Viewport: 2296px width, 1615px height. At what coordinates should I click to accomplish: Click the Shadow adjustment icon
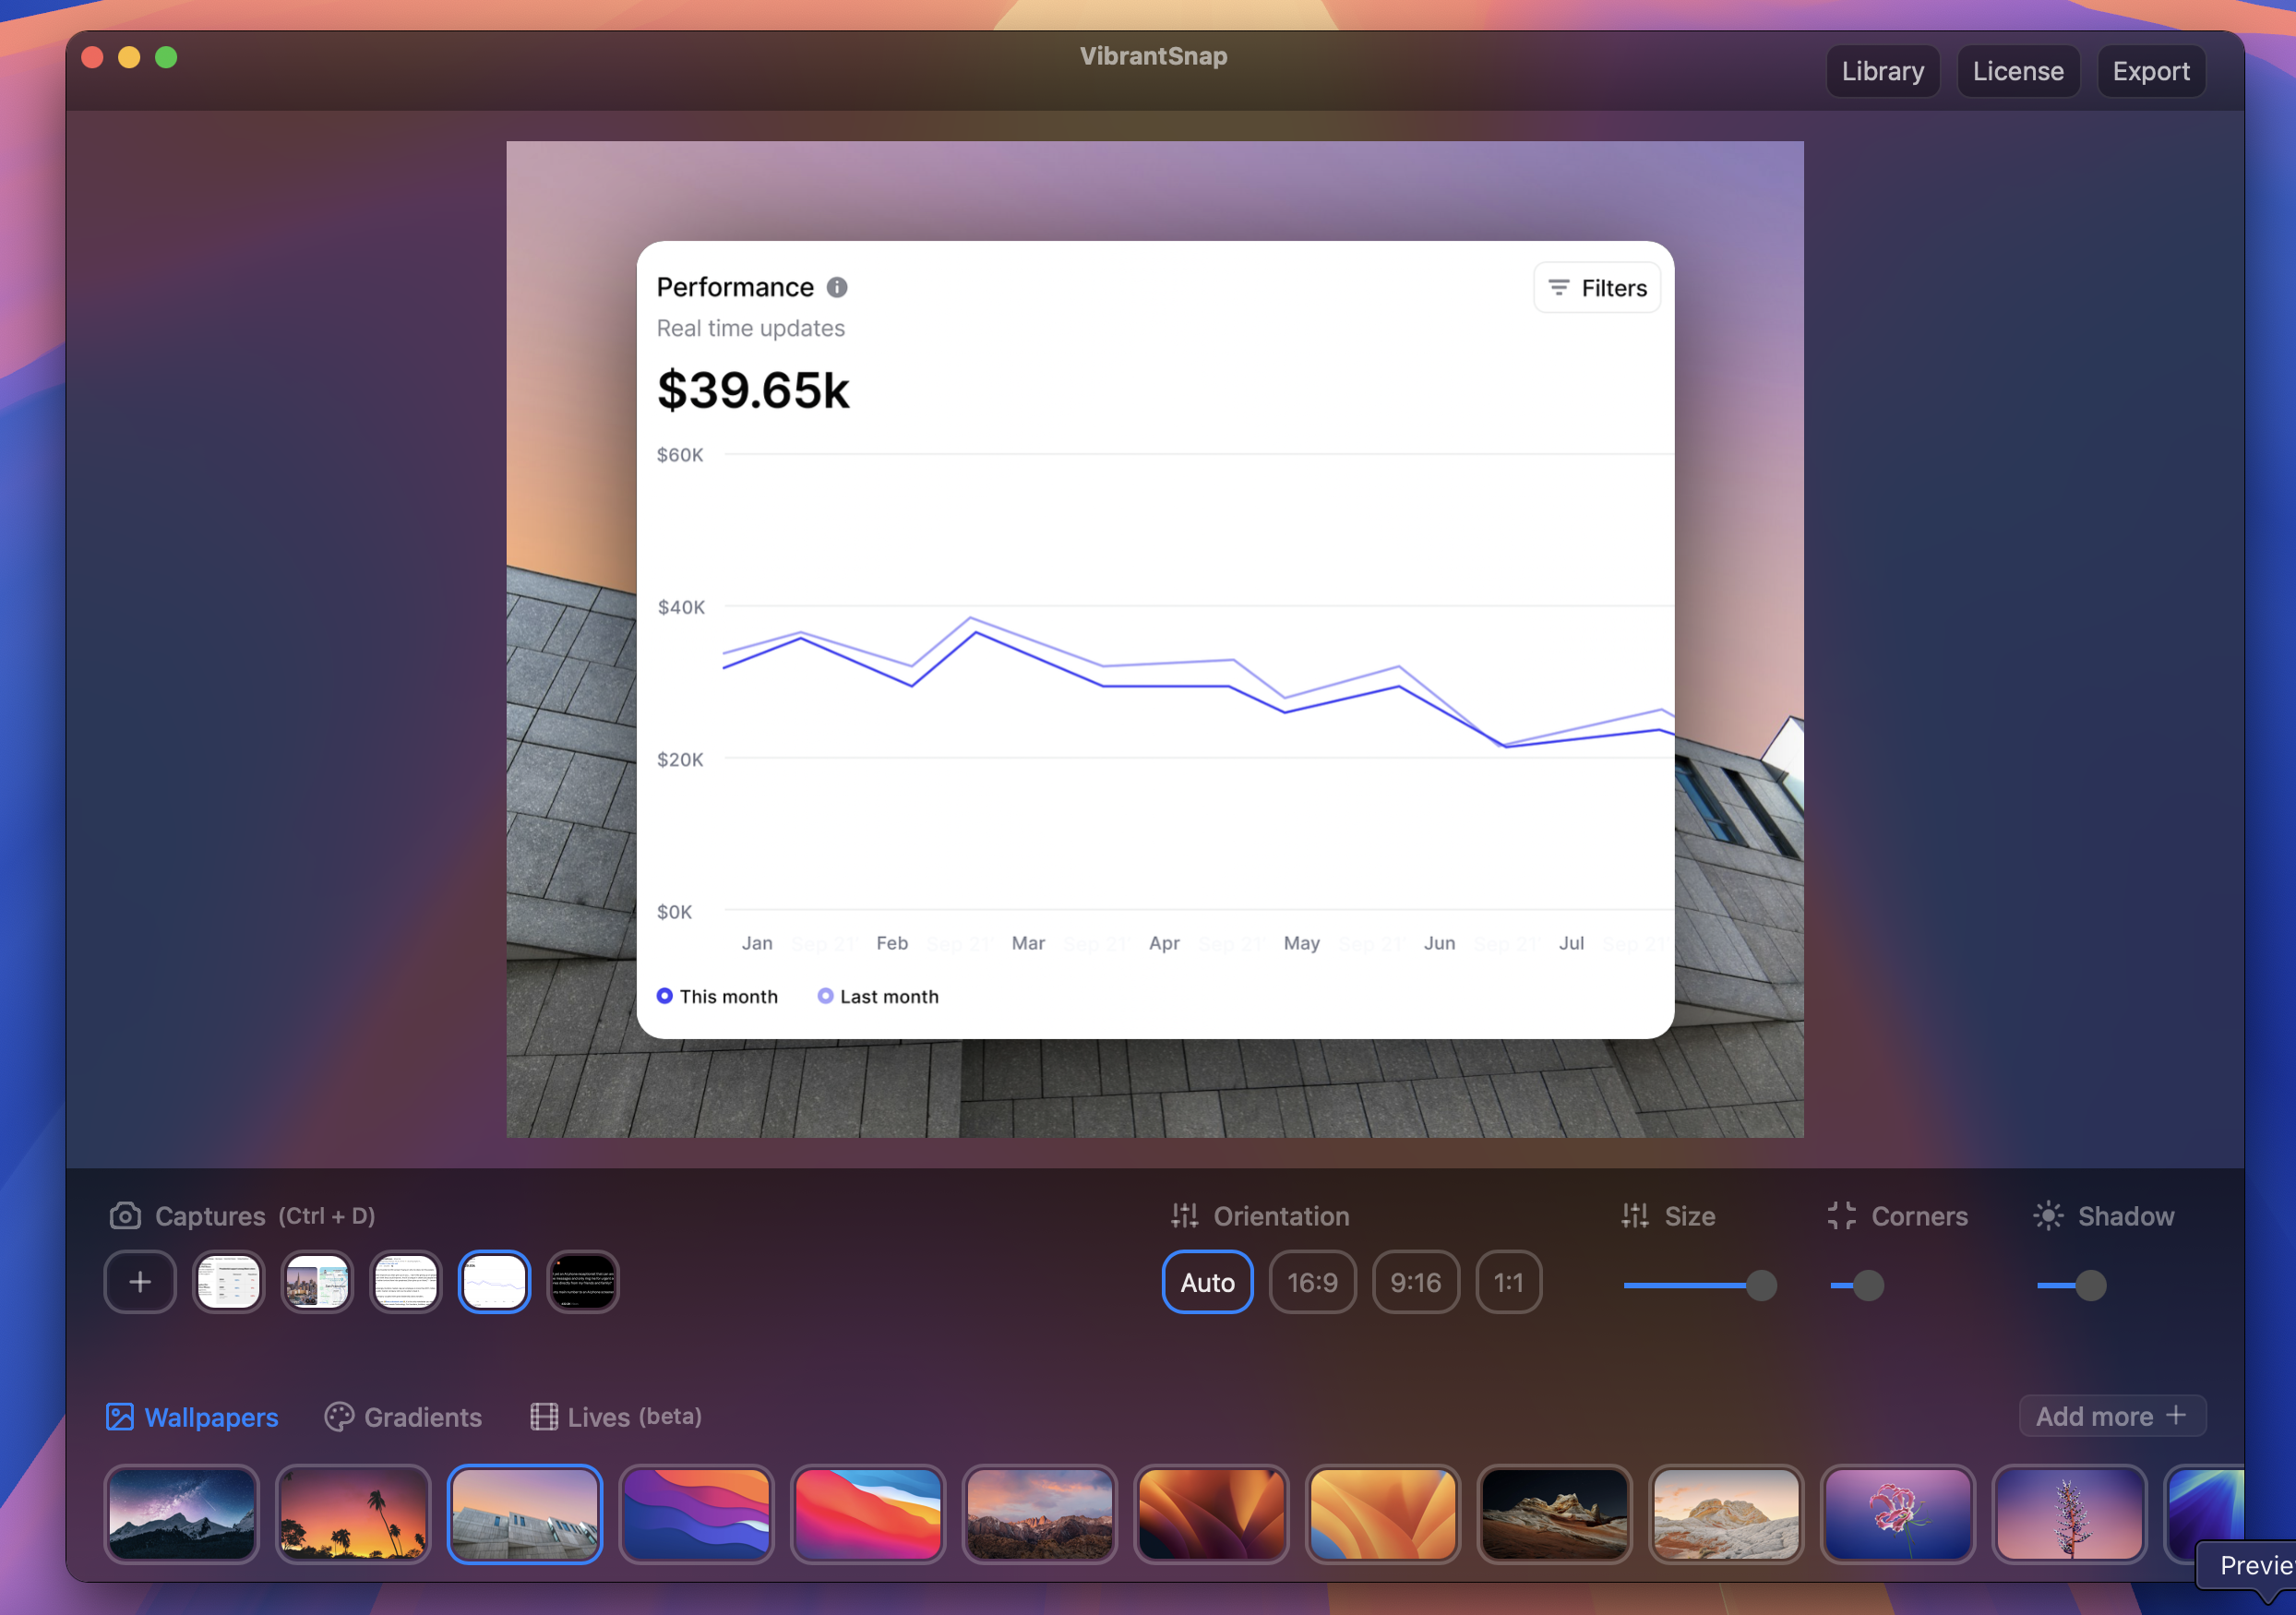pos(2050,1214)
